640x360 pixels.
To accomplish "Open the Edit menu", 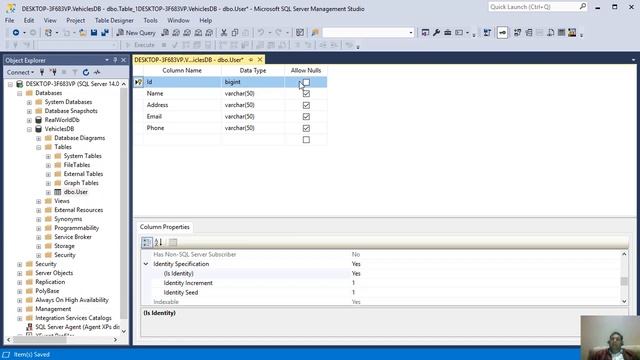I will click(x=29, y=20).
